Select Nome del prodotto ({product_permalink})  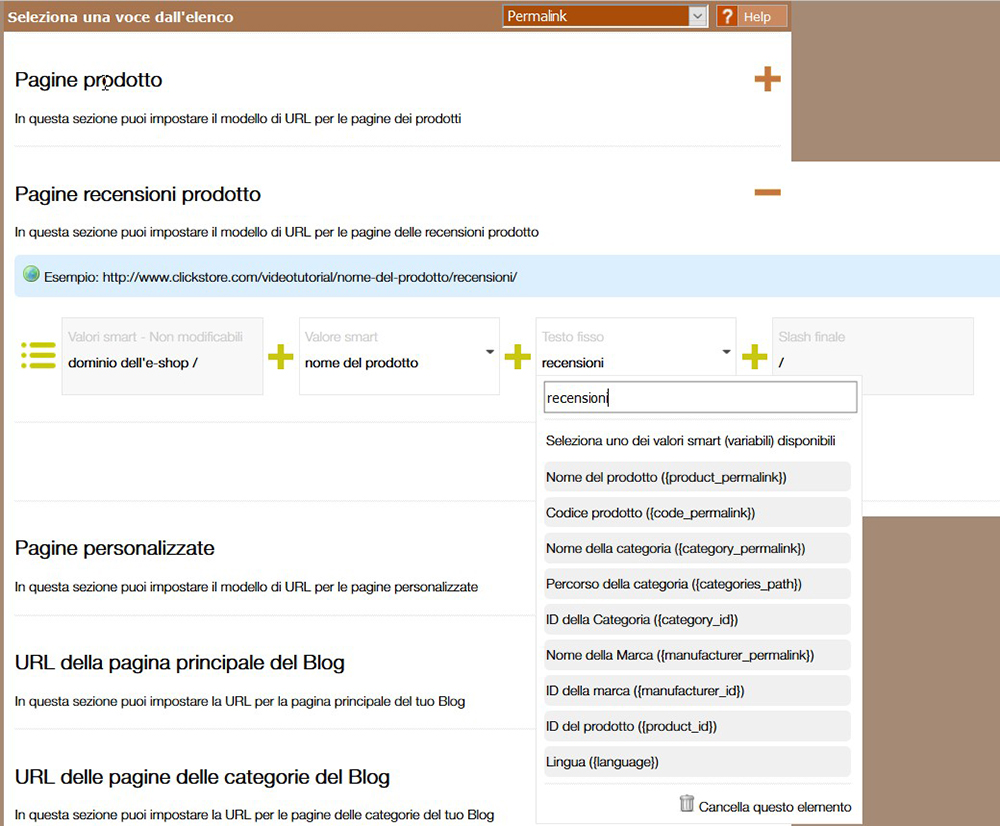pyautogui.click(x=697, y=477)
